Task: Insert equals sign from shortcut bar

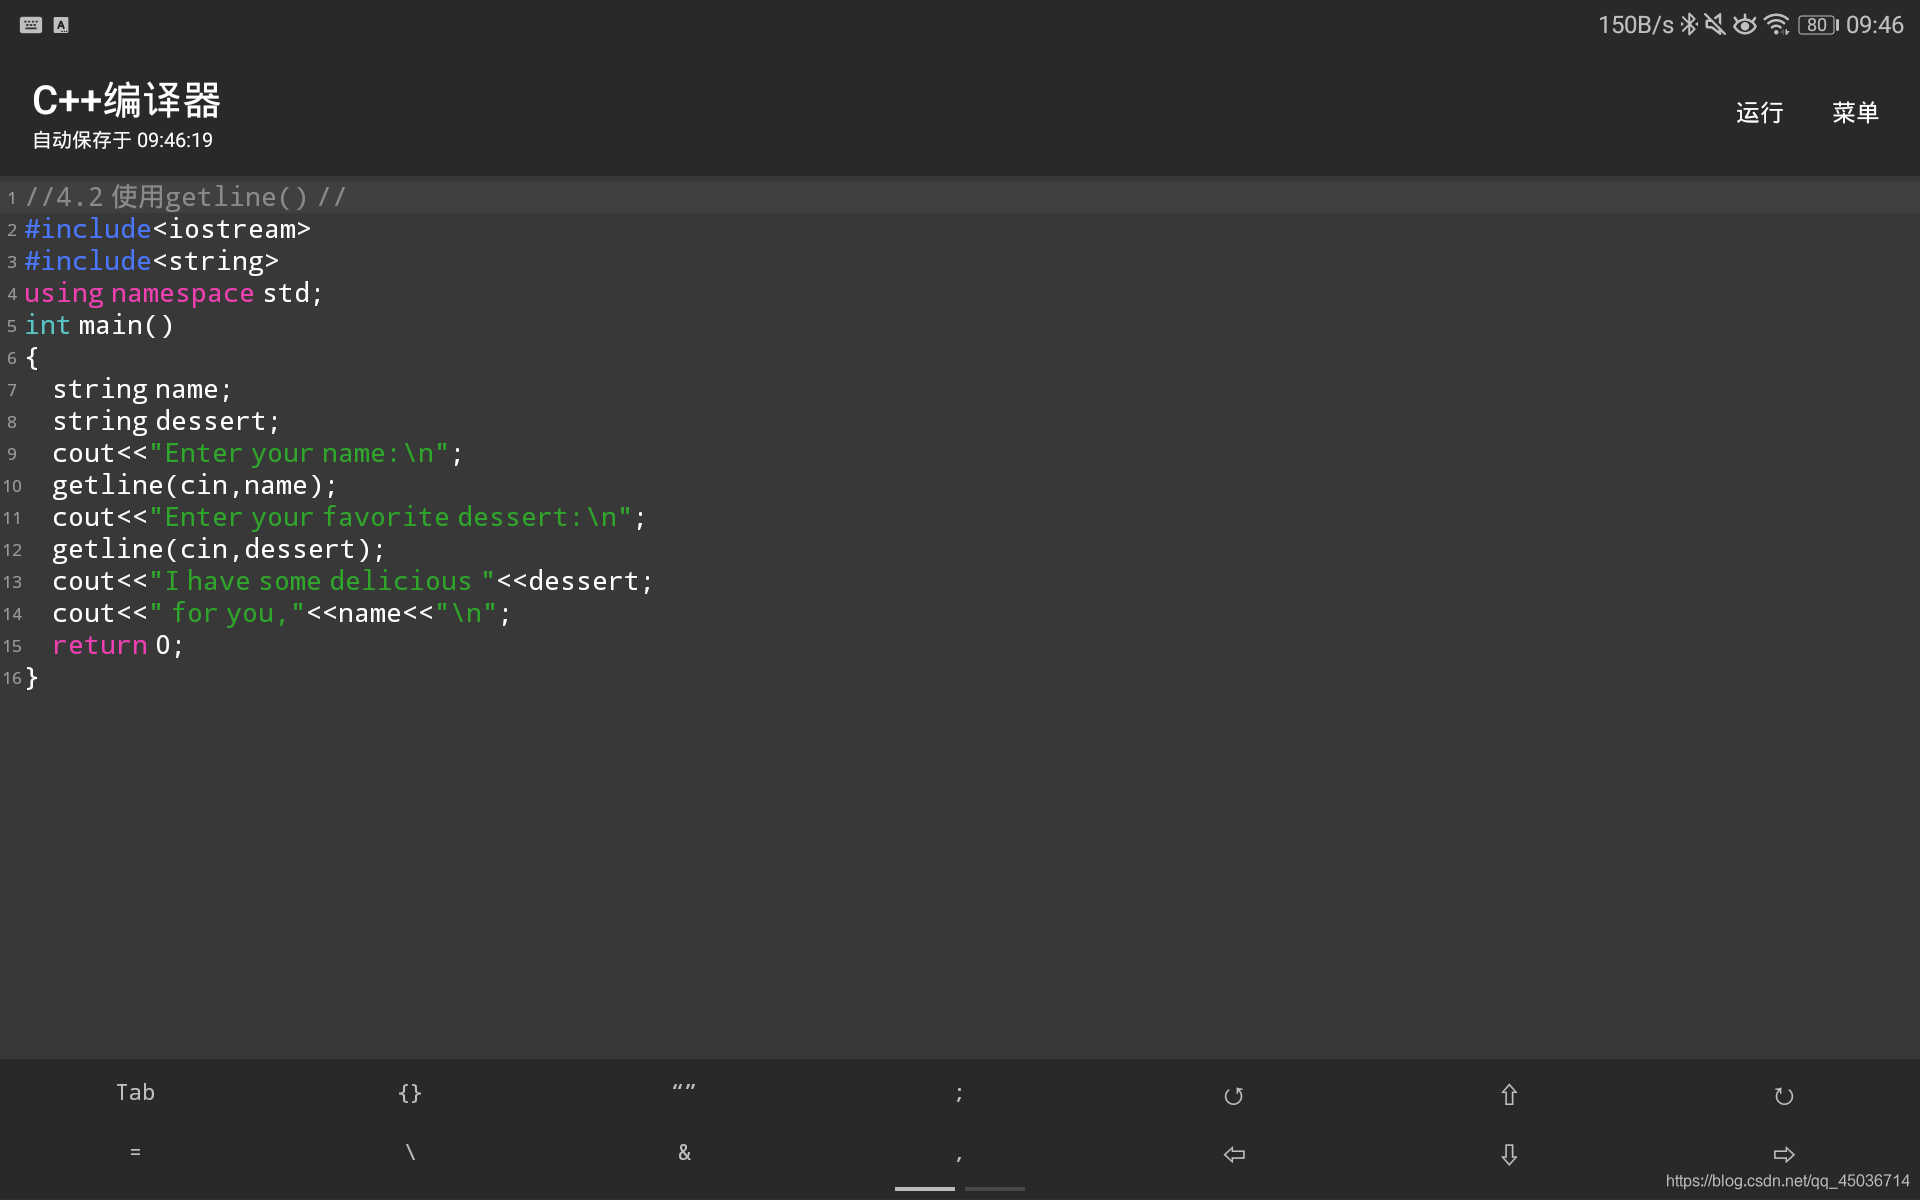Action: tap(135, 1153)
